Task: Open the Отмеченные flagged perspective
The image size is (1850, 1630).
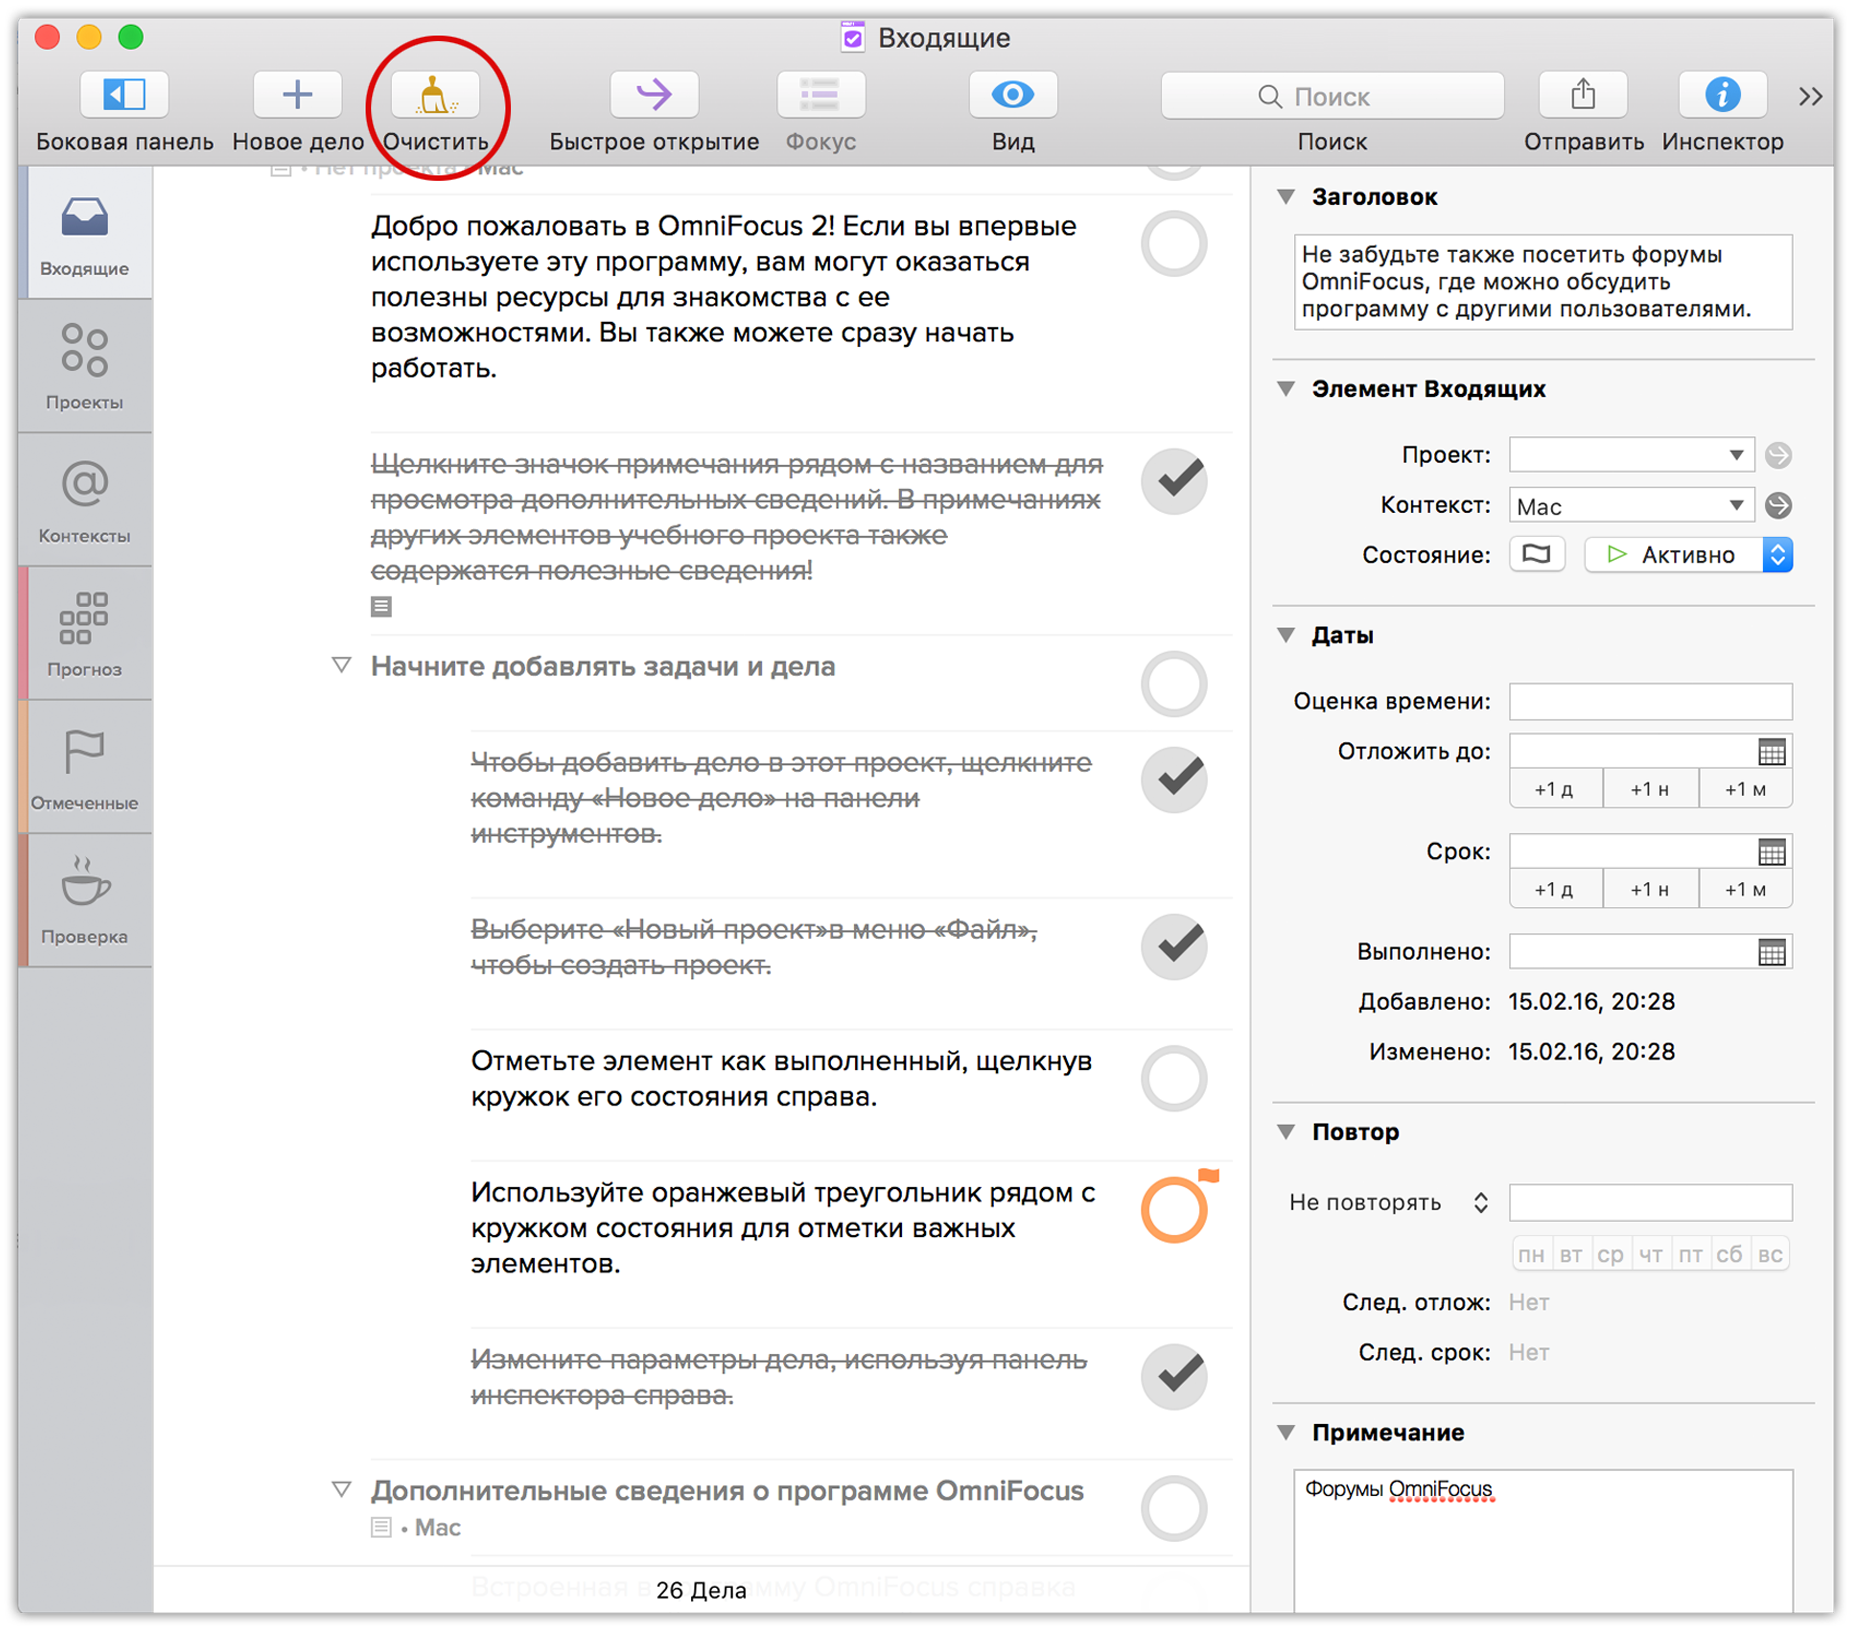Action: coord(85,767)
